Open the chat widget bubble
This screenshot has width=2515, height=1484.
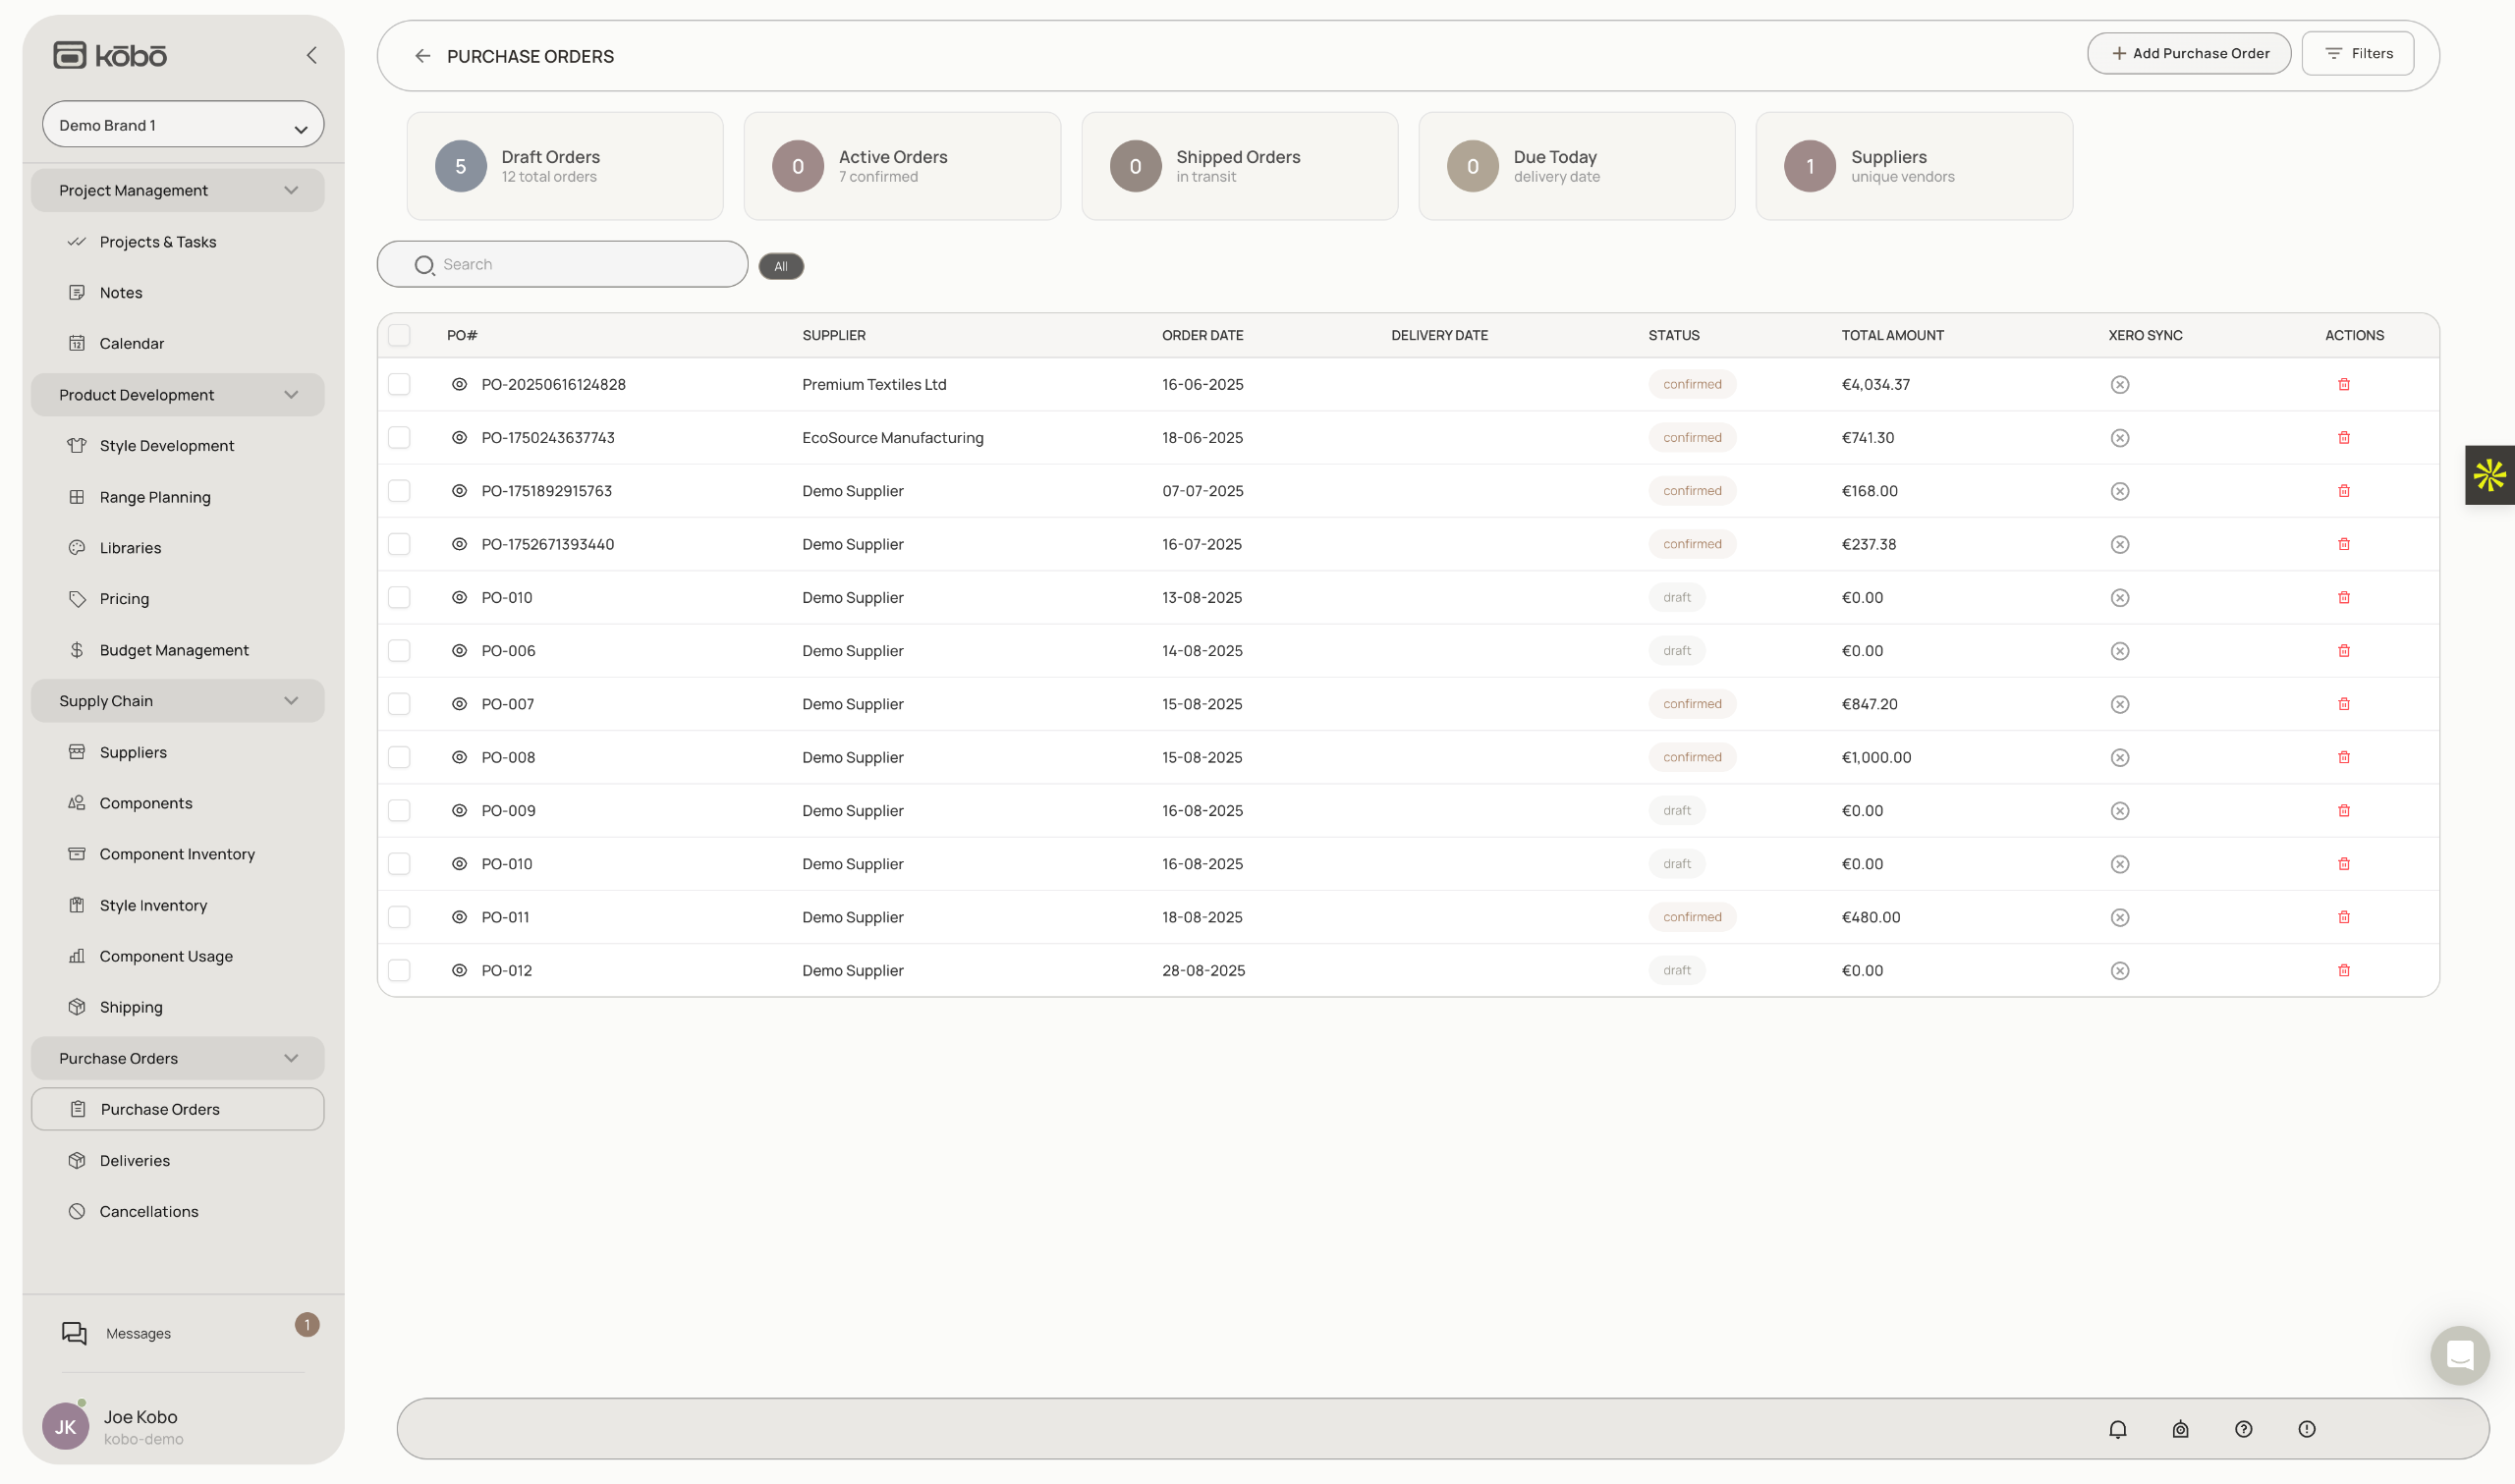point(2459,1355)
